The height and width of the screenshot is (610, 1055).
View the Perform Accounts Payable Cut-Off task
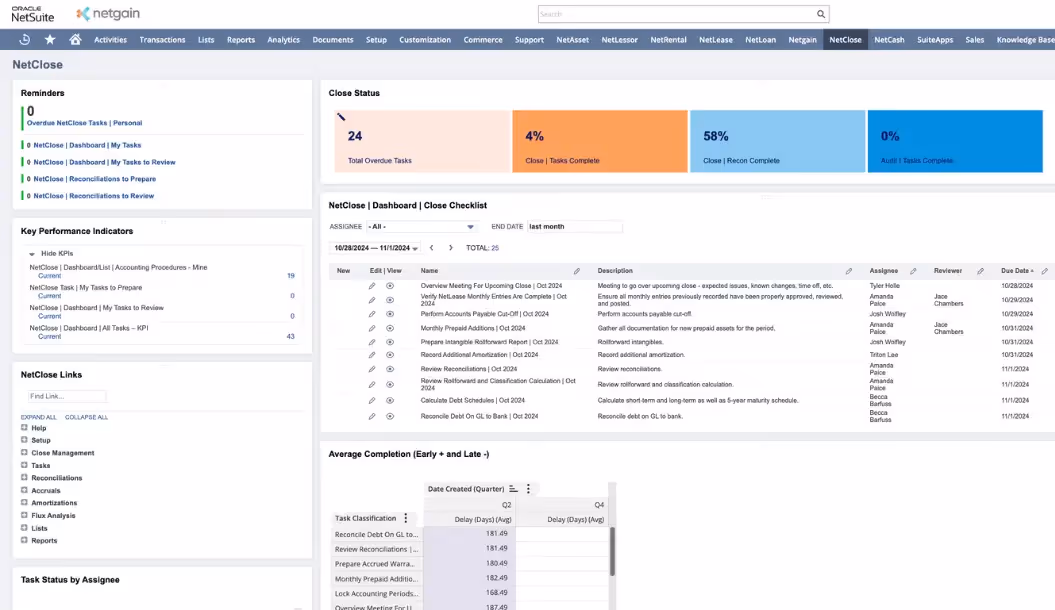[390, 314]
